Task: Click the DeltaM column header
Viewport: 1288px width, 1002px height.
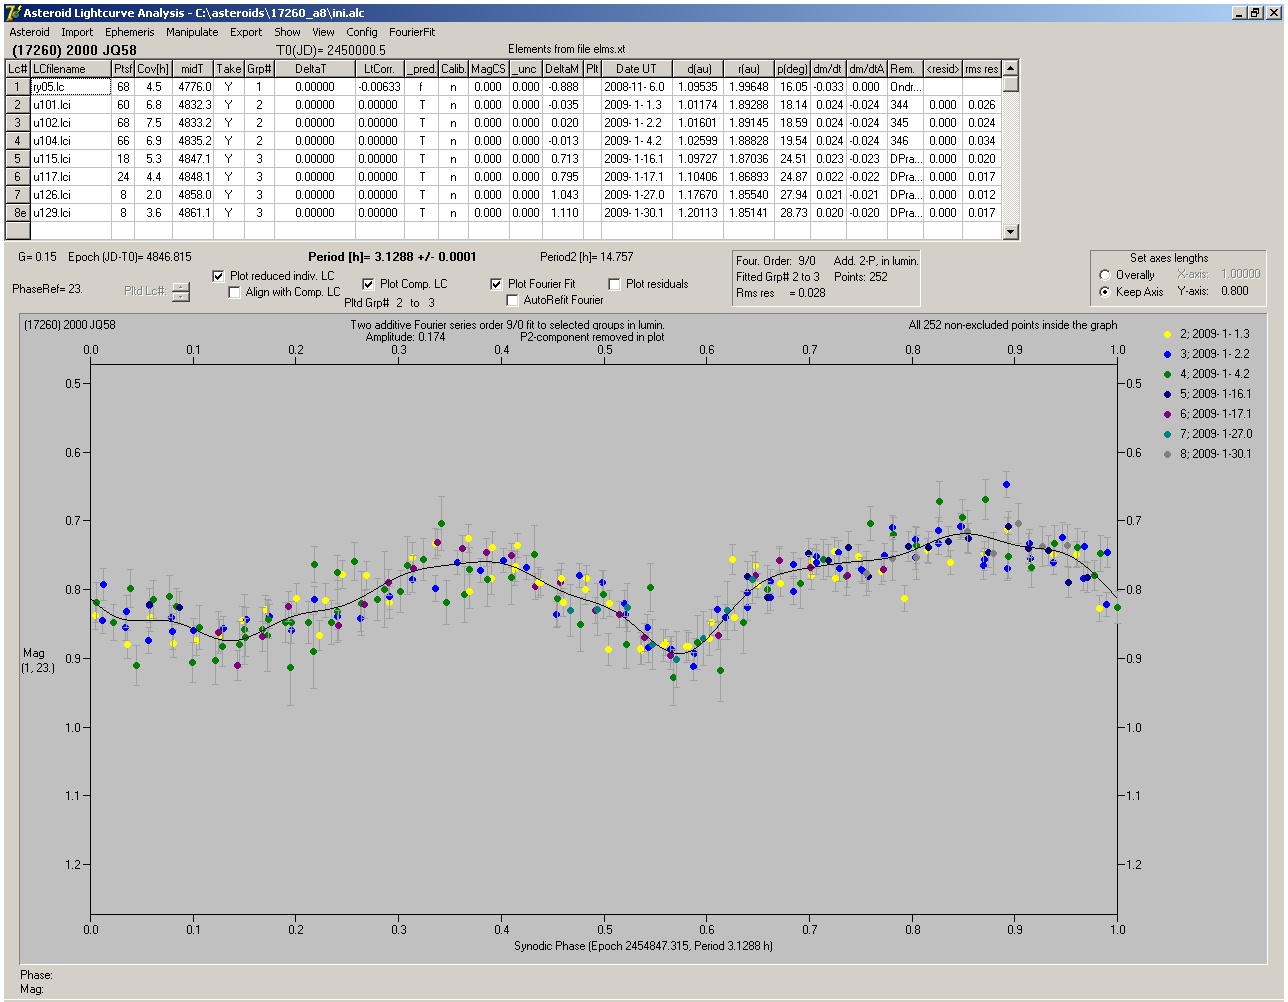Action: pyautogui.click(x=563, y=69)
